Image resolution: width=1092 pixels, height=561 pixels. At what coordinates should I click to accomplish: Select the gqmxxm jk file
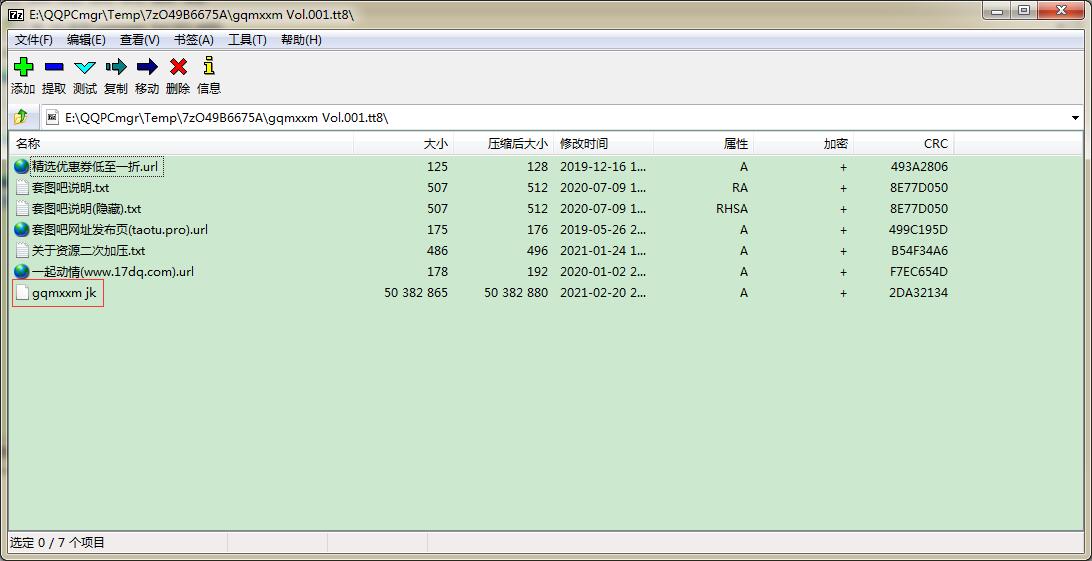pyautogui.click(x=63, y=293)
